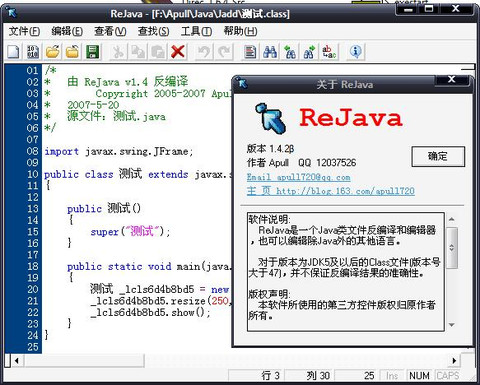The height and width of the screenshot is (385, 480).
Task: Click line number 08 in the gutter
Action: tap(33, 151)
